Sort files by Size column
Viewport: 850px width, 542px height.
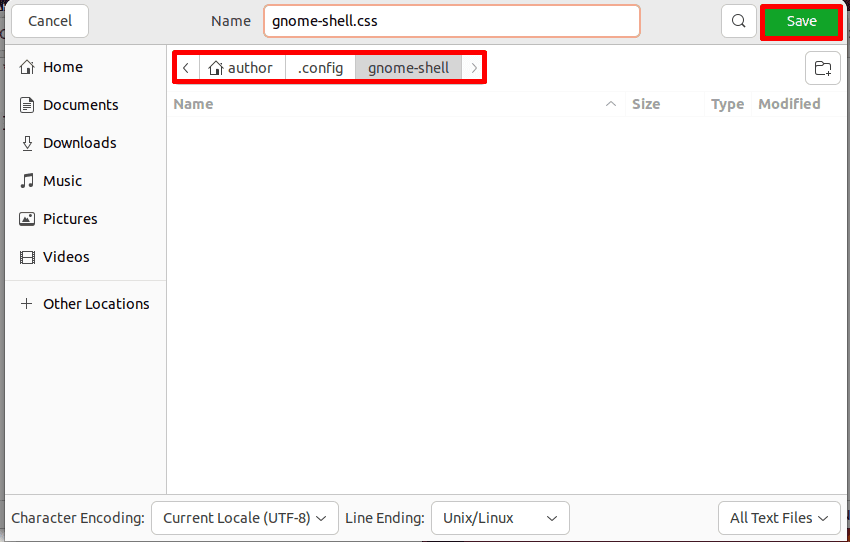[x=665, y=104]
